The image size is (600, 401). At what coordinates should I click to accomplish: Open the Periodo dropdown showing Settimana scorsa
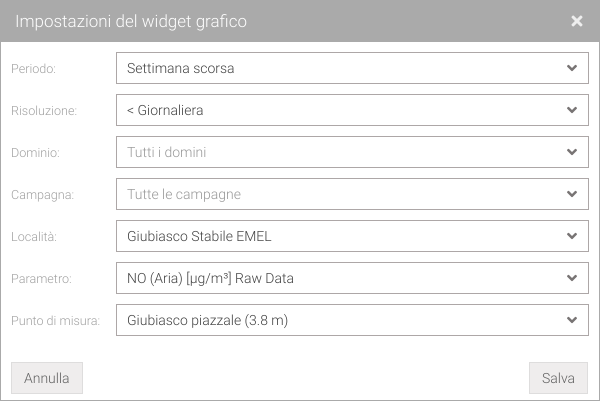[x=340, y=68]
